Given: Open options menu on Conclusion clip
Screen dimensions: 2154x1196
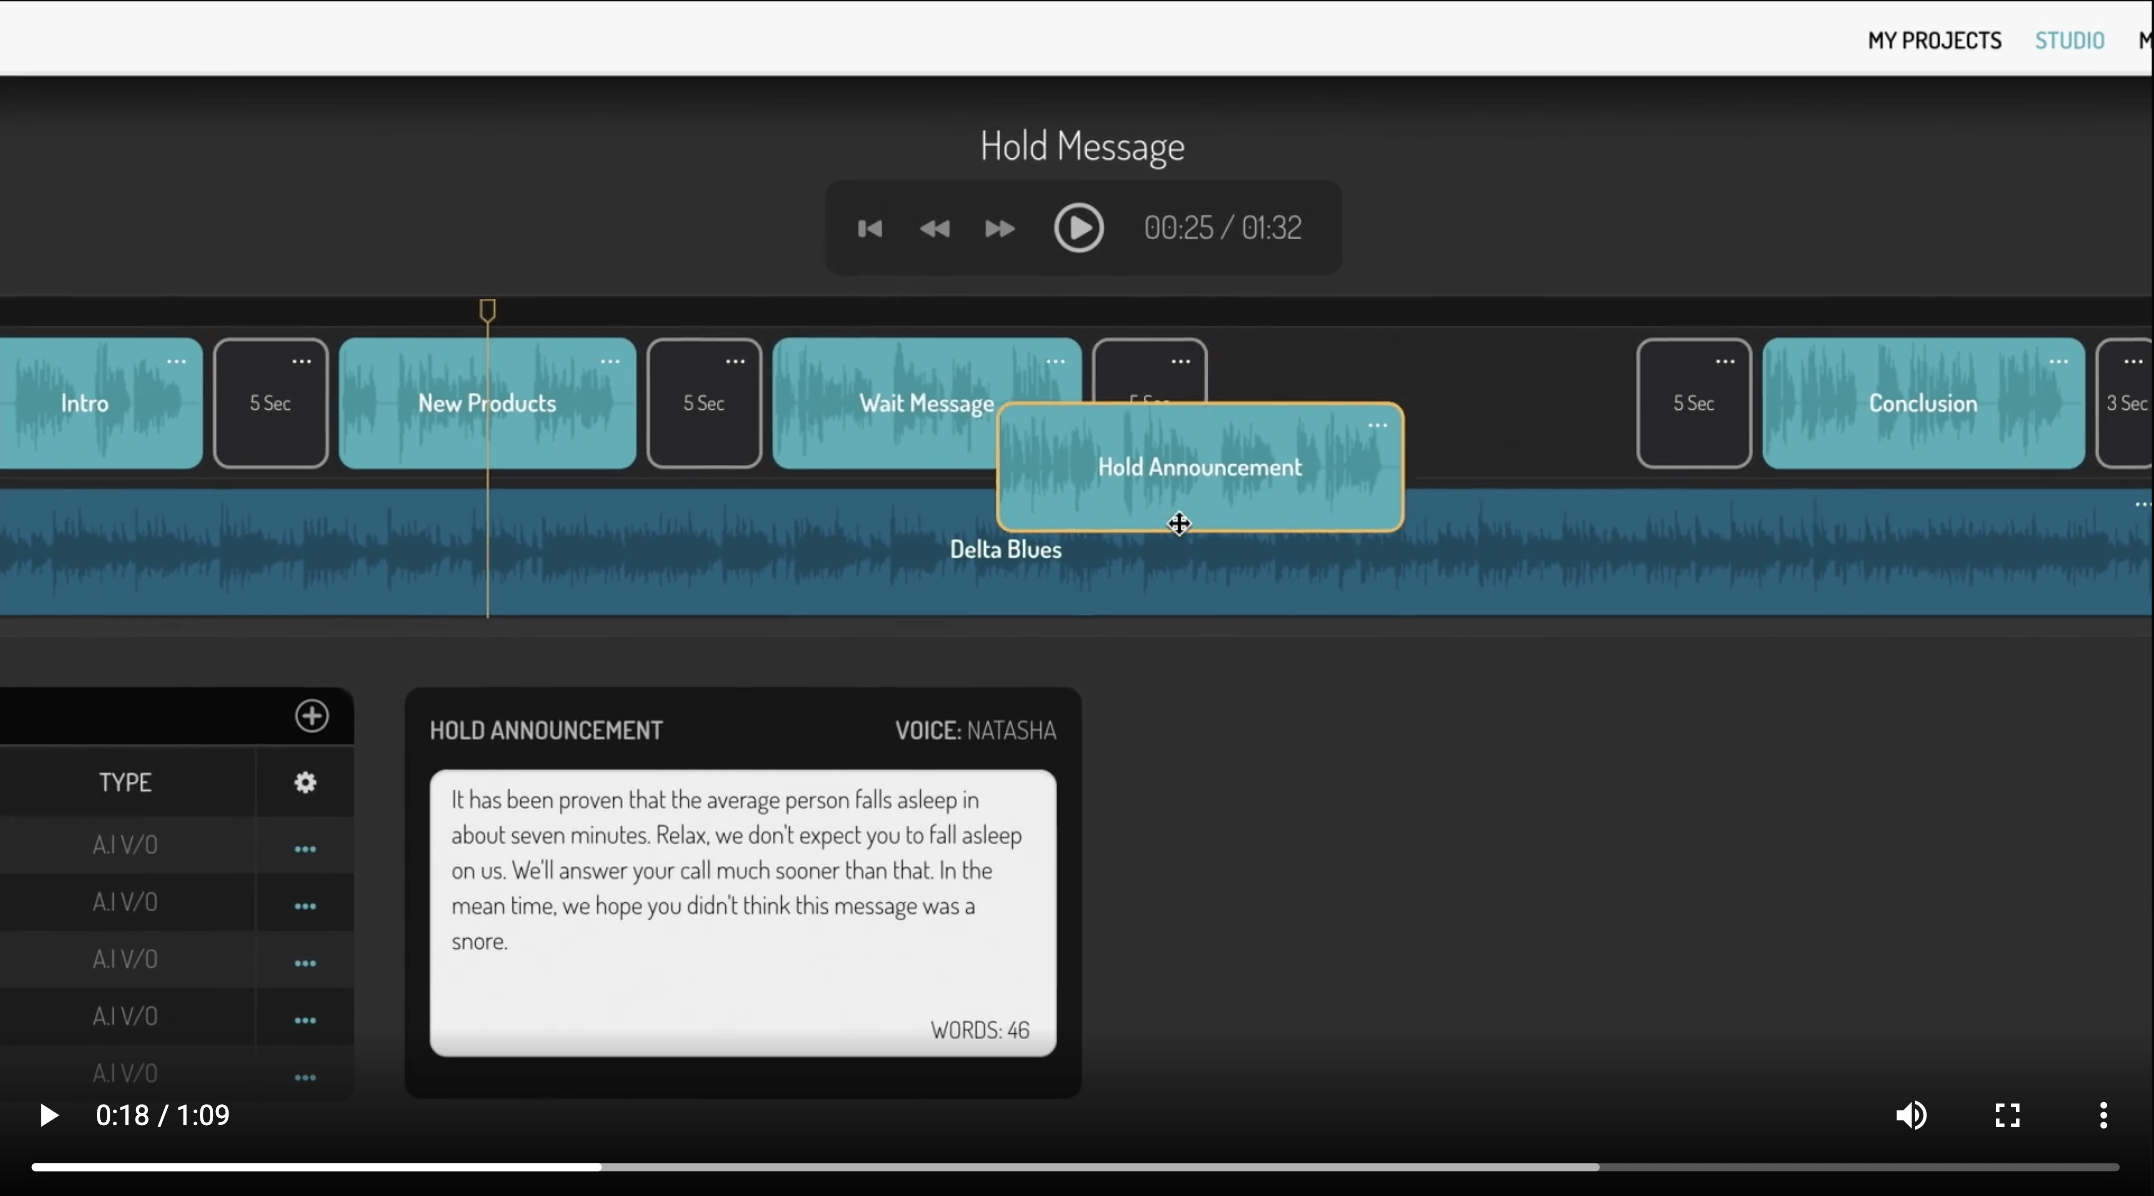Looking at the screenshot, I should click(x=2059, y=362).
